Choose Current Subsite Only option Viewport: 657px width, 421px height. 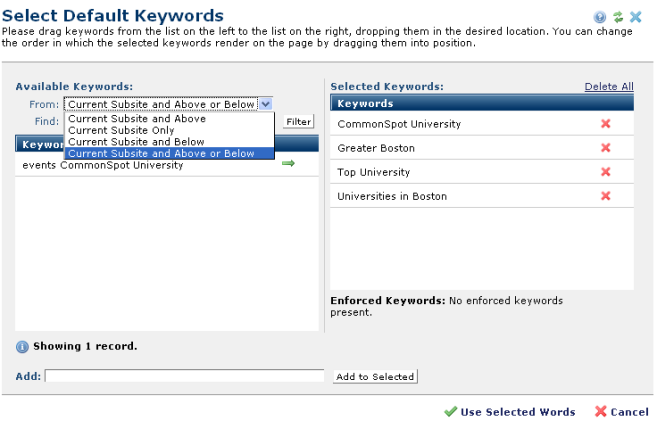pos(121,130)
